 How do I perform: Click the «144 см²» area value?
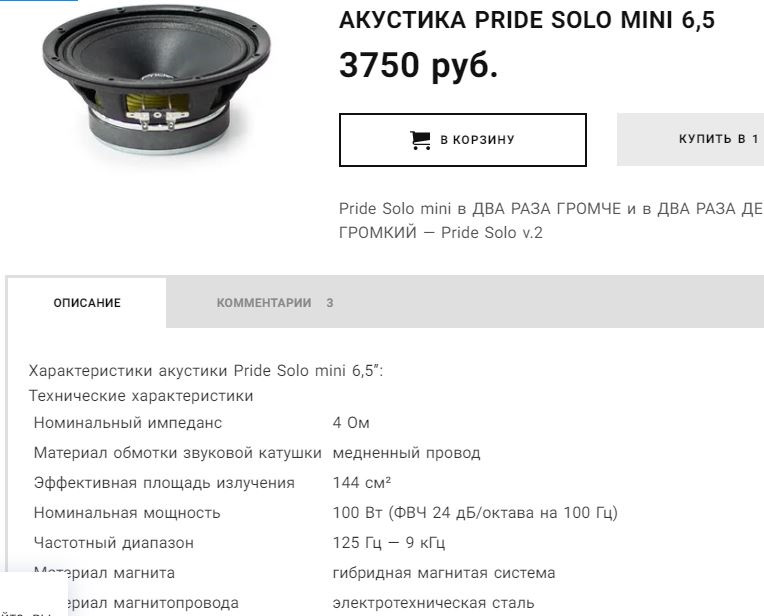coord(362,483)
